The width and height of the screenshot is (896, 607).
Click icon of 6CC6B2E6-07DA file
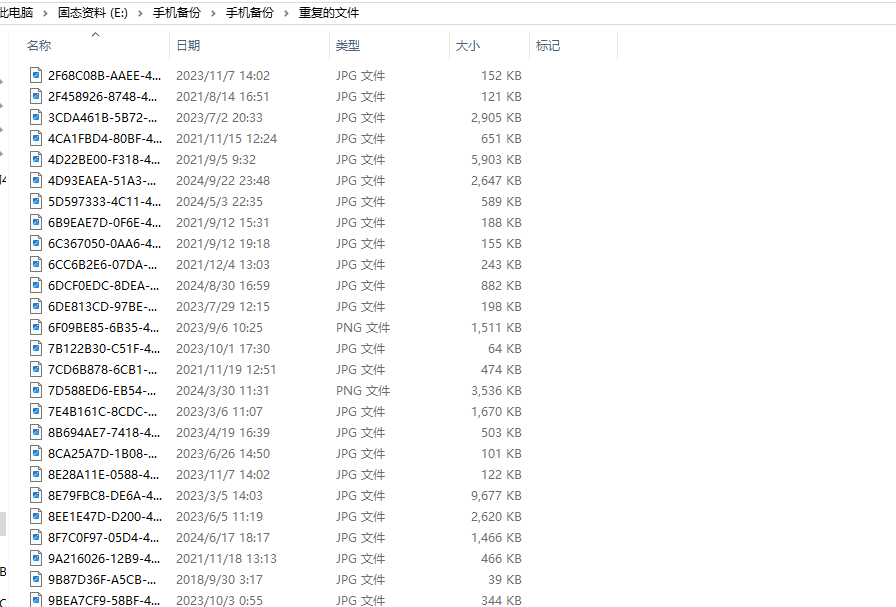coord(36,264)
